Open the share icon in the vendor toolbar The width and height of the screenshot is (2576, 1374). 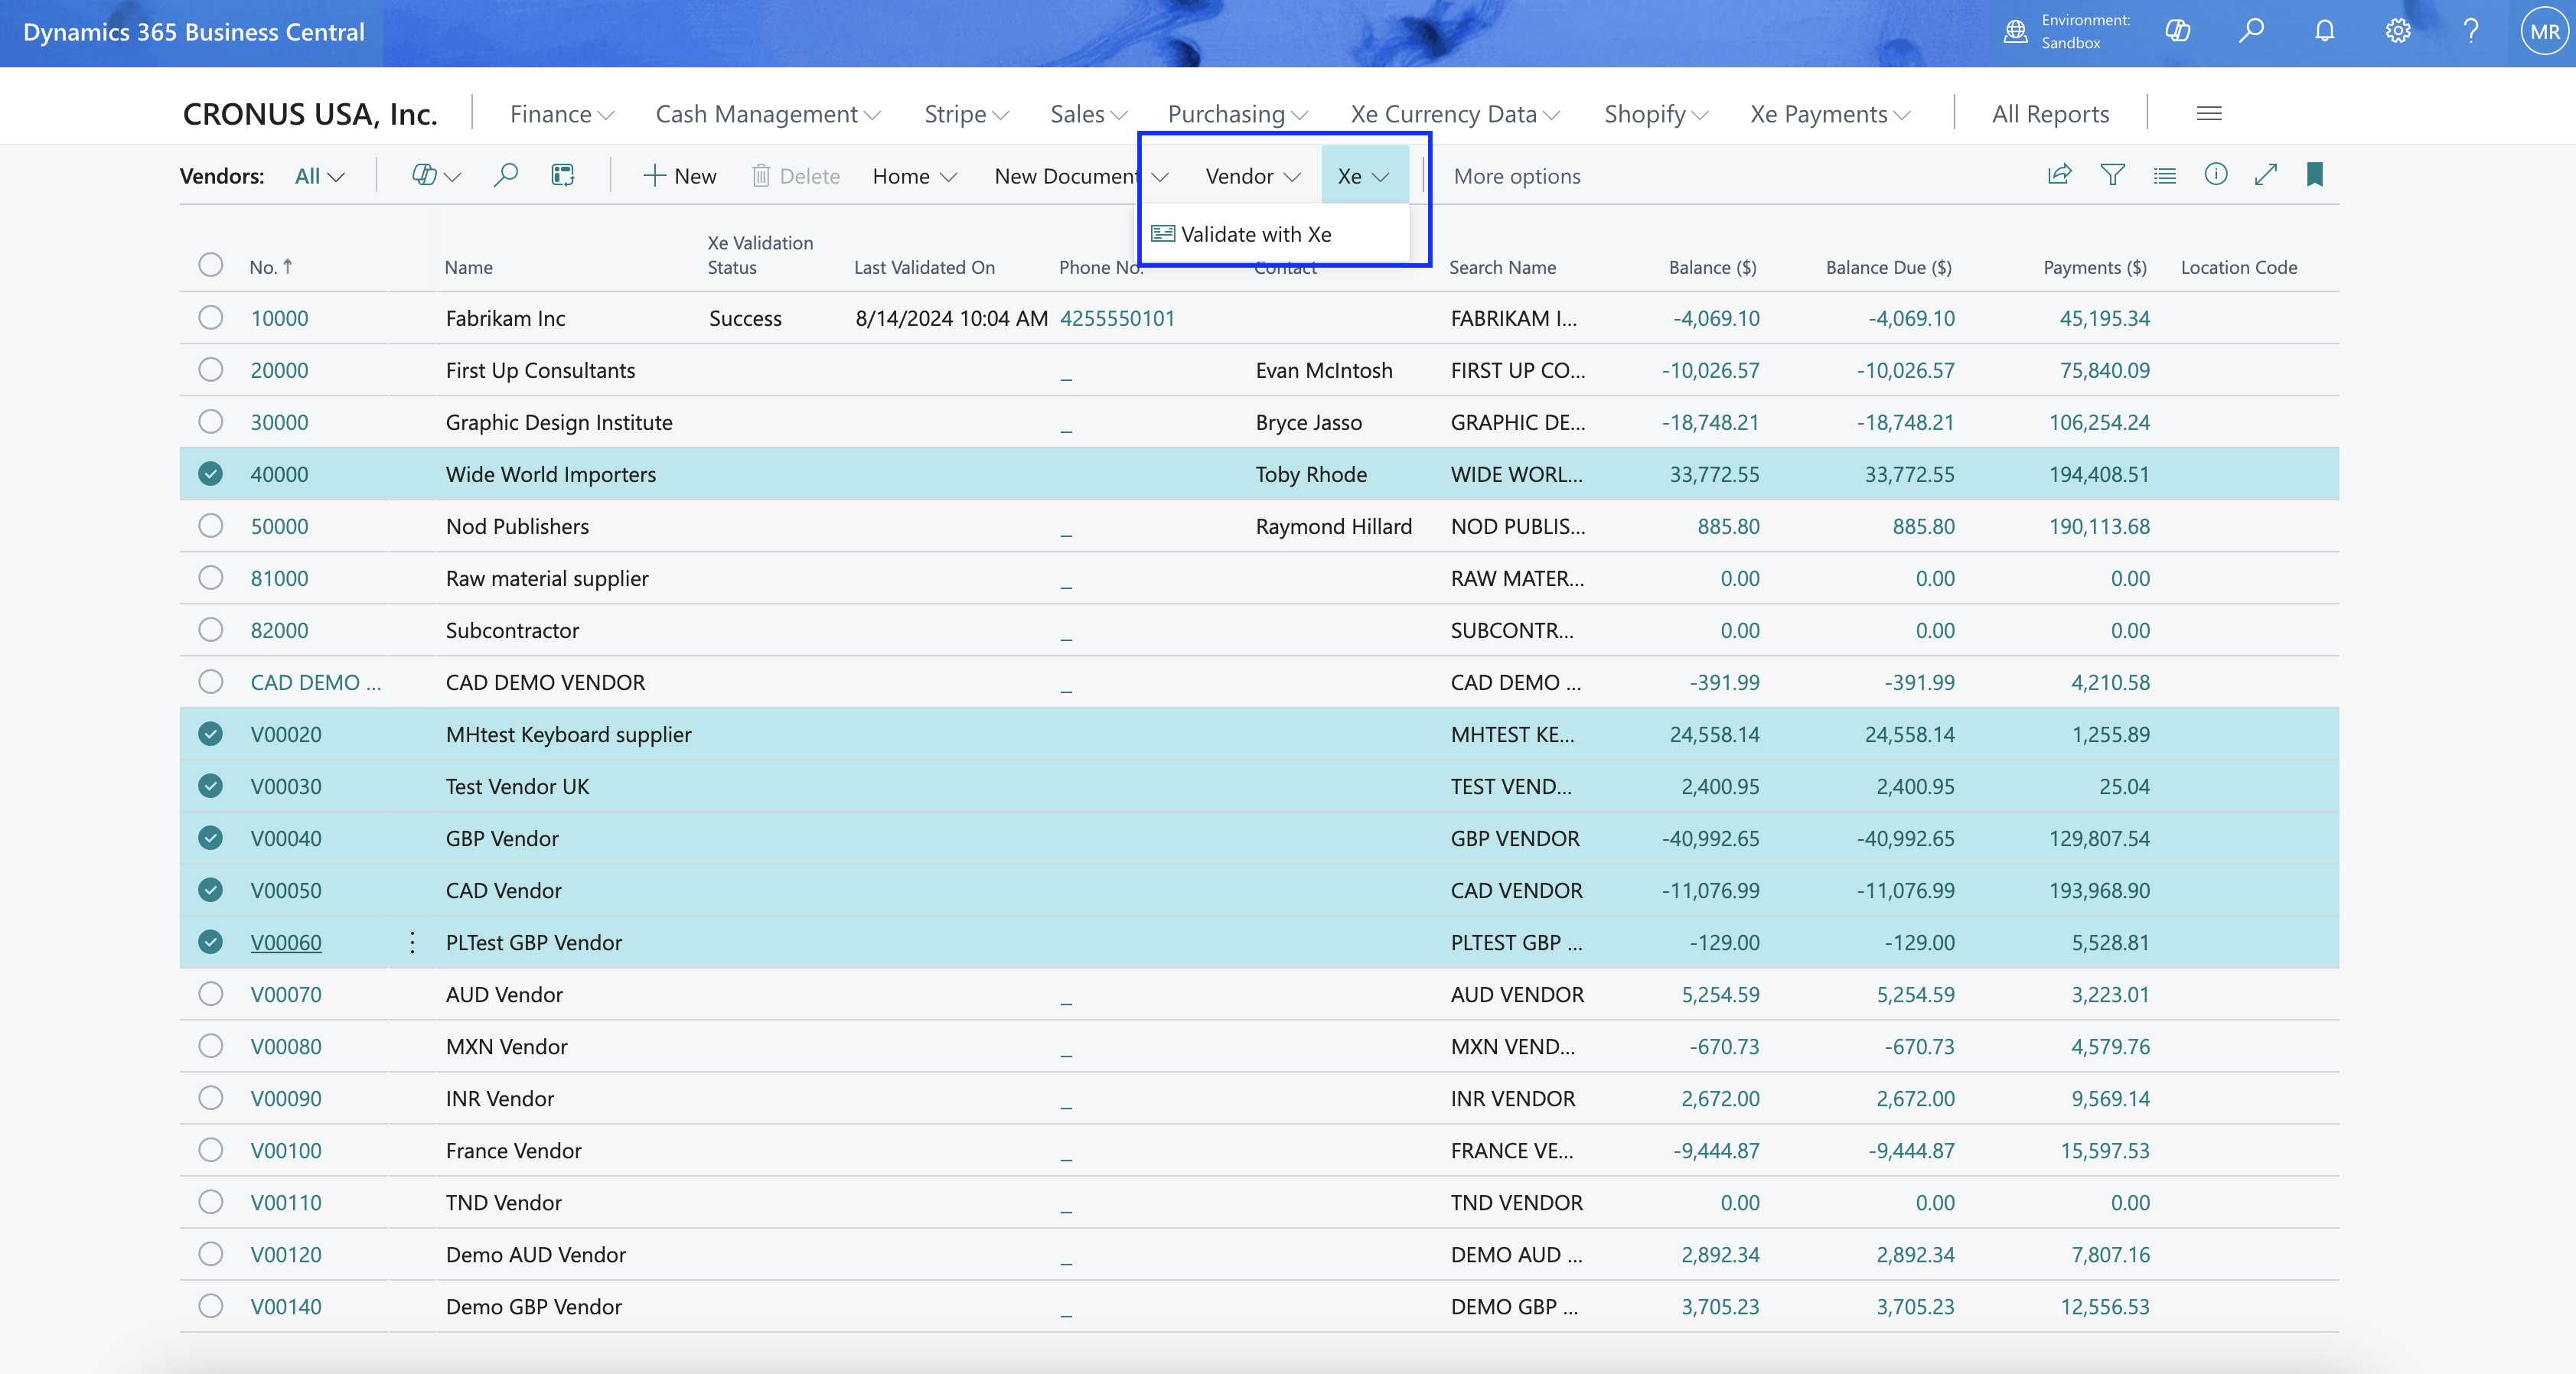click(2060, 175)
